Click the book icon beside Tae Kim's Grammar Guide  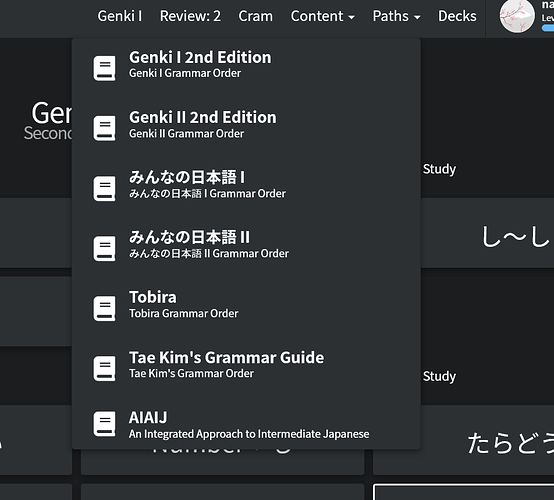(x=104, y=369)
